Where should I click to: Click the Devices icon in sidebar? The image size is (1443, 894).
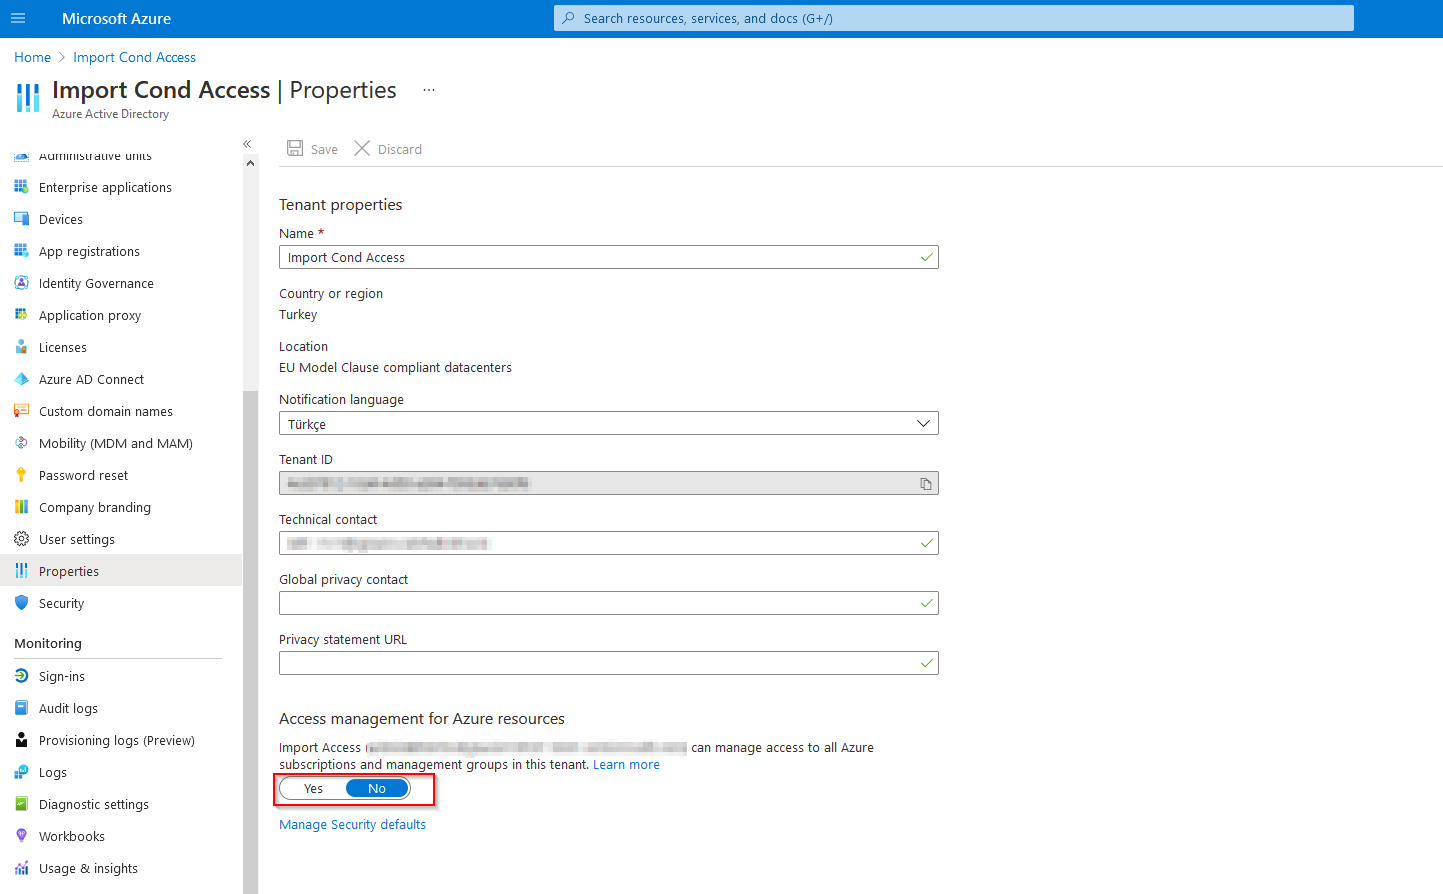coord(21,219)
